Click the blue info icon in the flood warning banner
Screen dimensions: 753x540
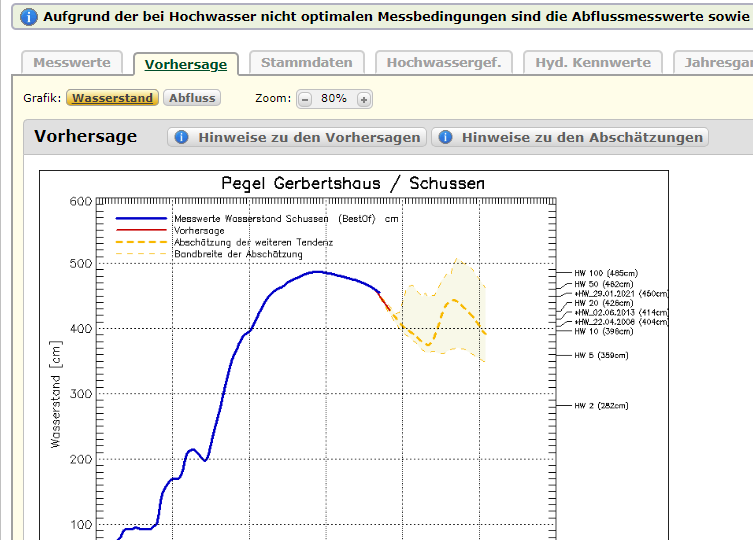click(x=29, y=17)
